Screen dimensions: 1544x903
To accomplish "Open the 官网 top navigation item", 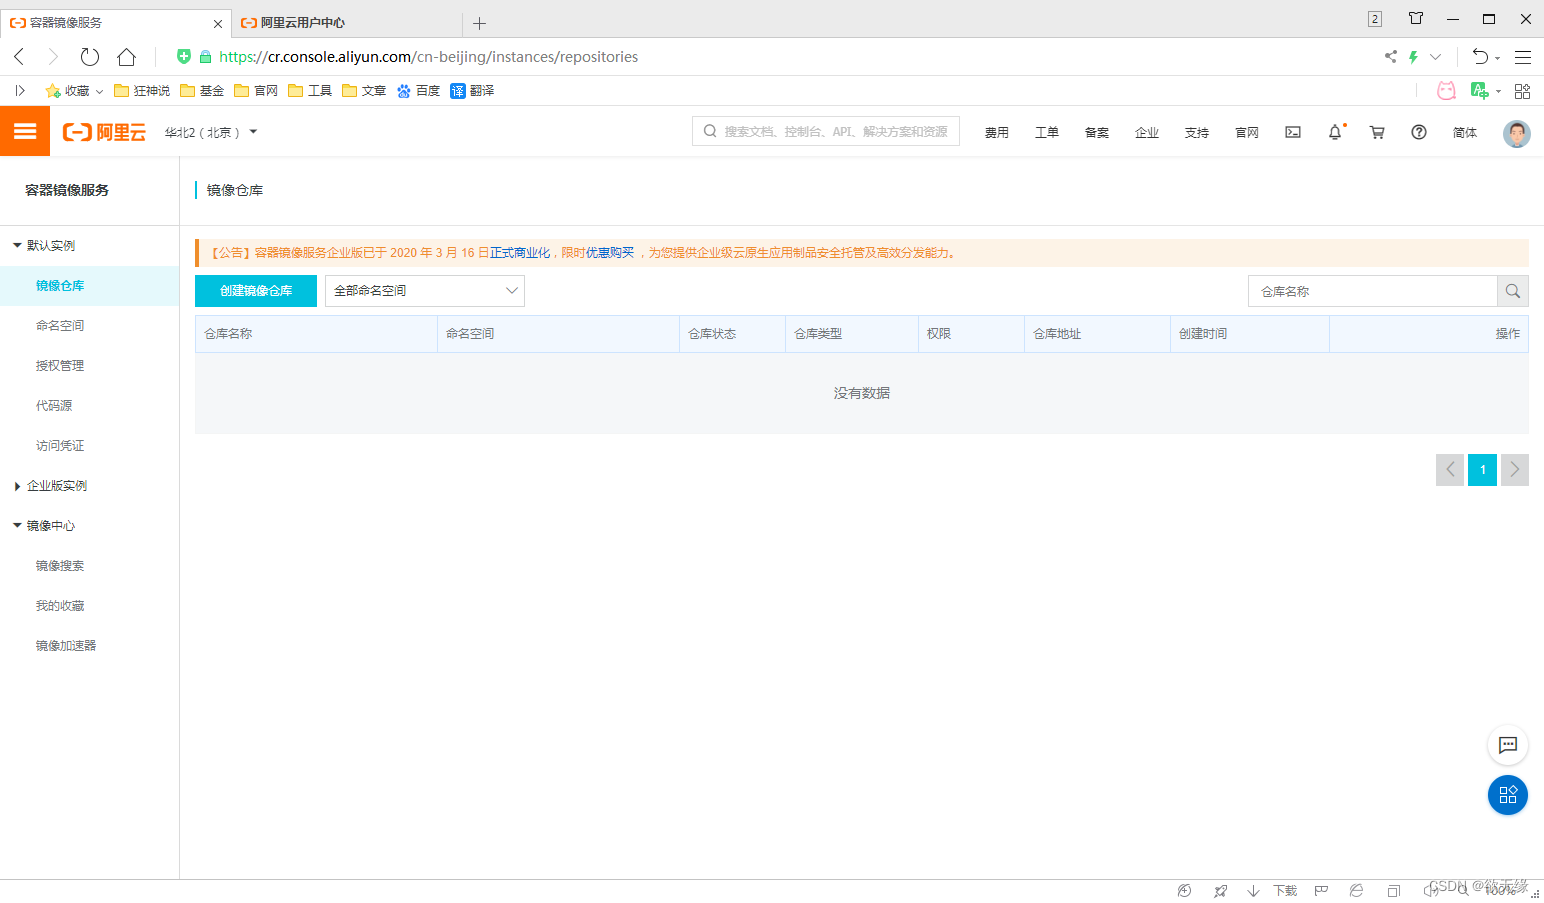I will [1247, 132].
